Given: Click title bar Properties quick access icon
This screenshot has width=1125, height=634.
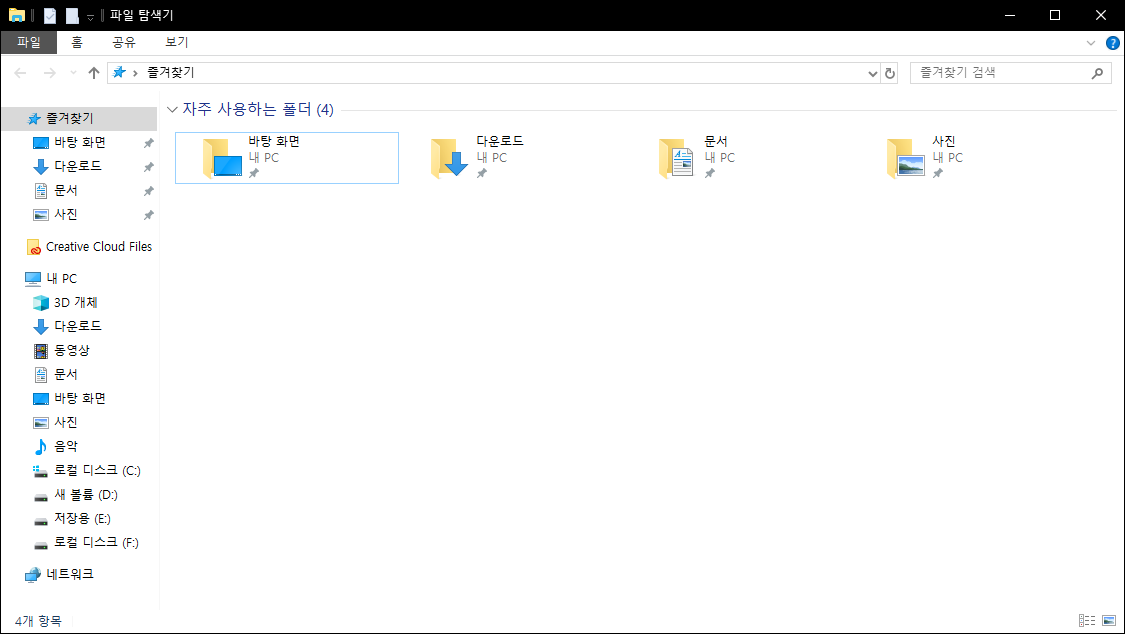Looking at the screenshot, I should point(50,15).
